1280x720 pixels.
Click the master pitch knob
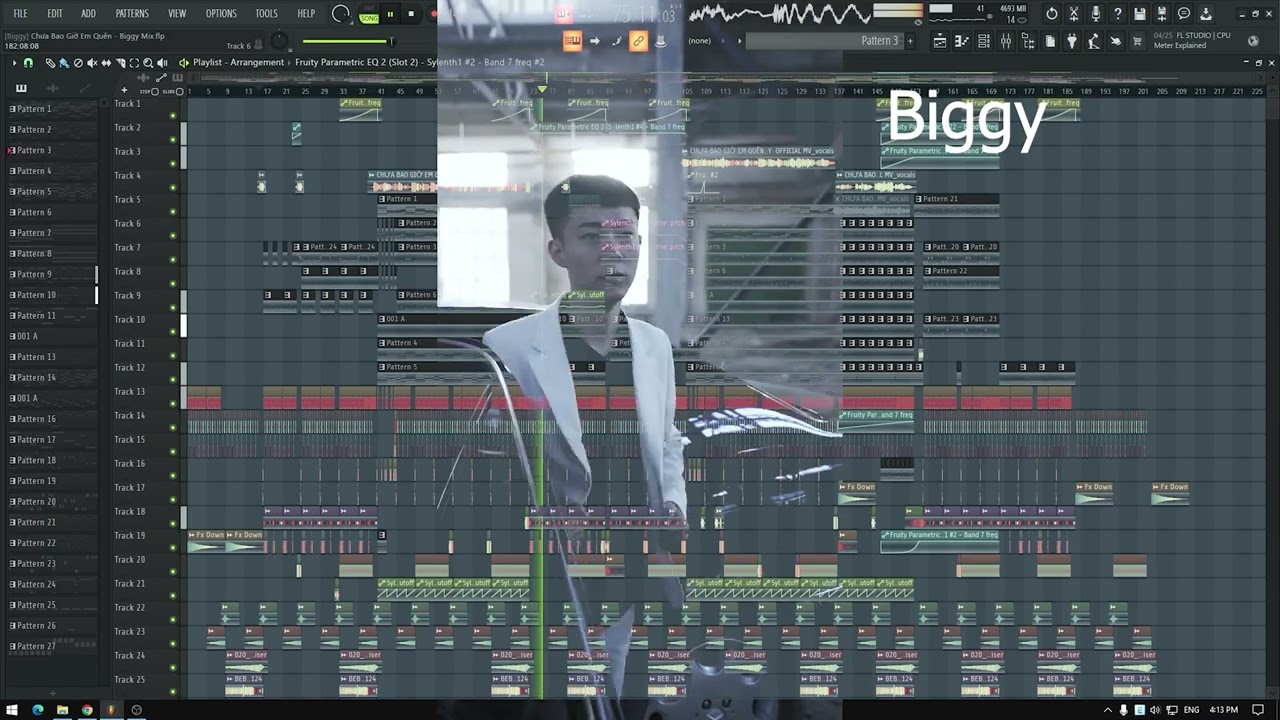279,41
